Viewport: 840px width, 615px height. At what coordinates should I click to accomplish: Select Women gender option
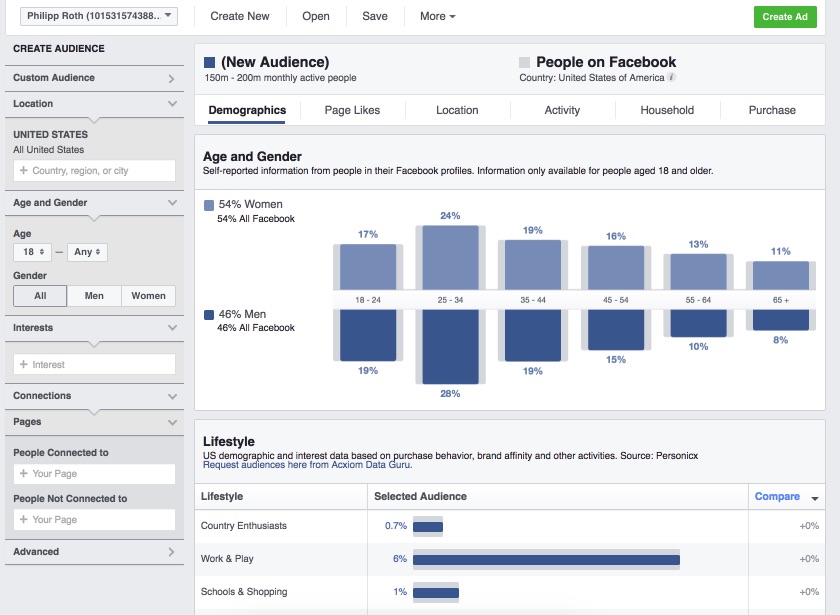point(148,296)
